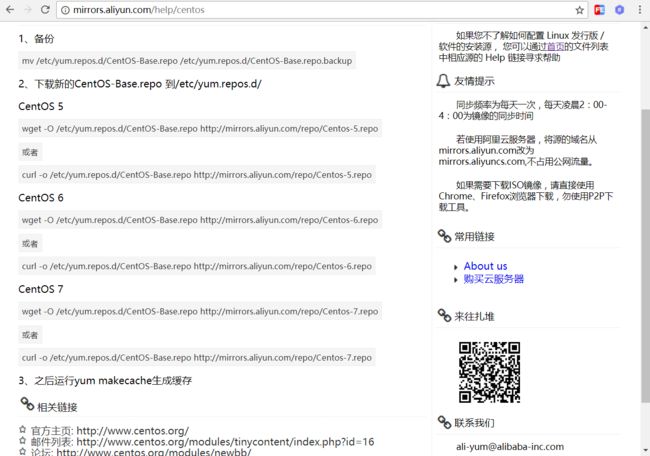Click scrollbar up arrow at top right
The image size is (650, 456).
coord(645,28)
